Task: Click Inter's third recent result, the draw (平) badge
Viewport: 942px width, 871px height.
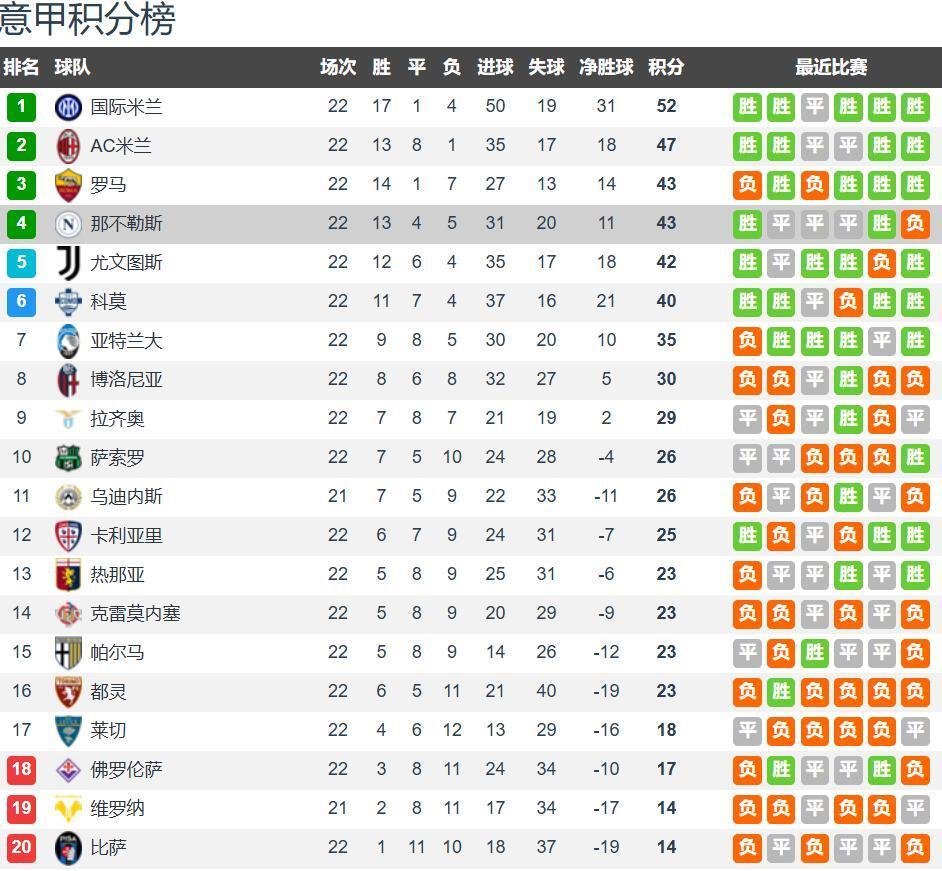Action: pos(815,107)
